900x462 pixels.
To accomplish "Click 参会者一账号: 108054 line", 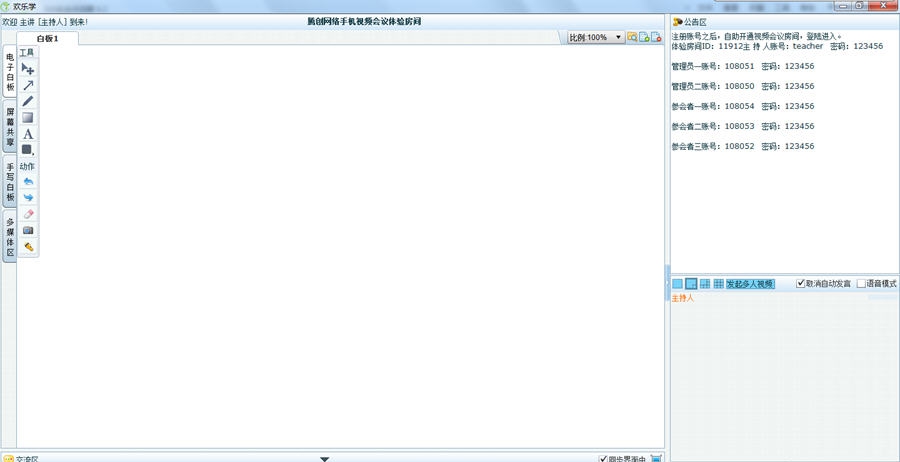I will click(x=743, y=106).
